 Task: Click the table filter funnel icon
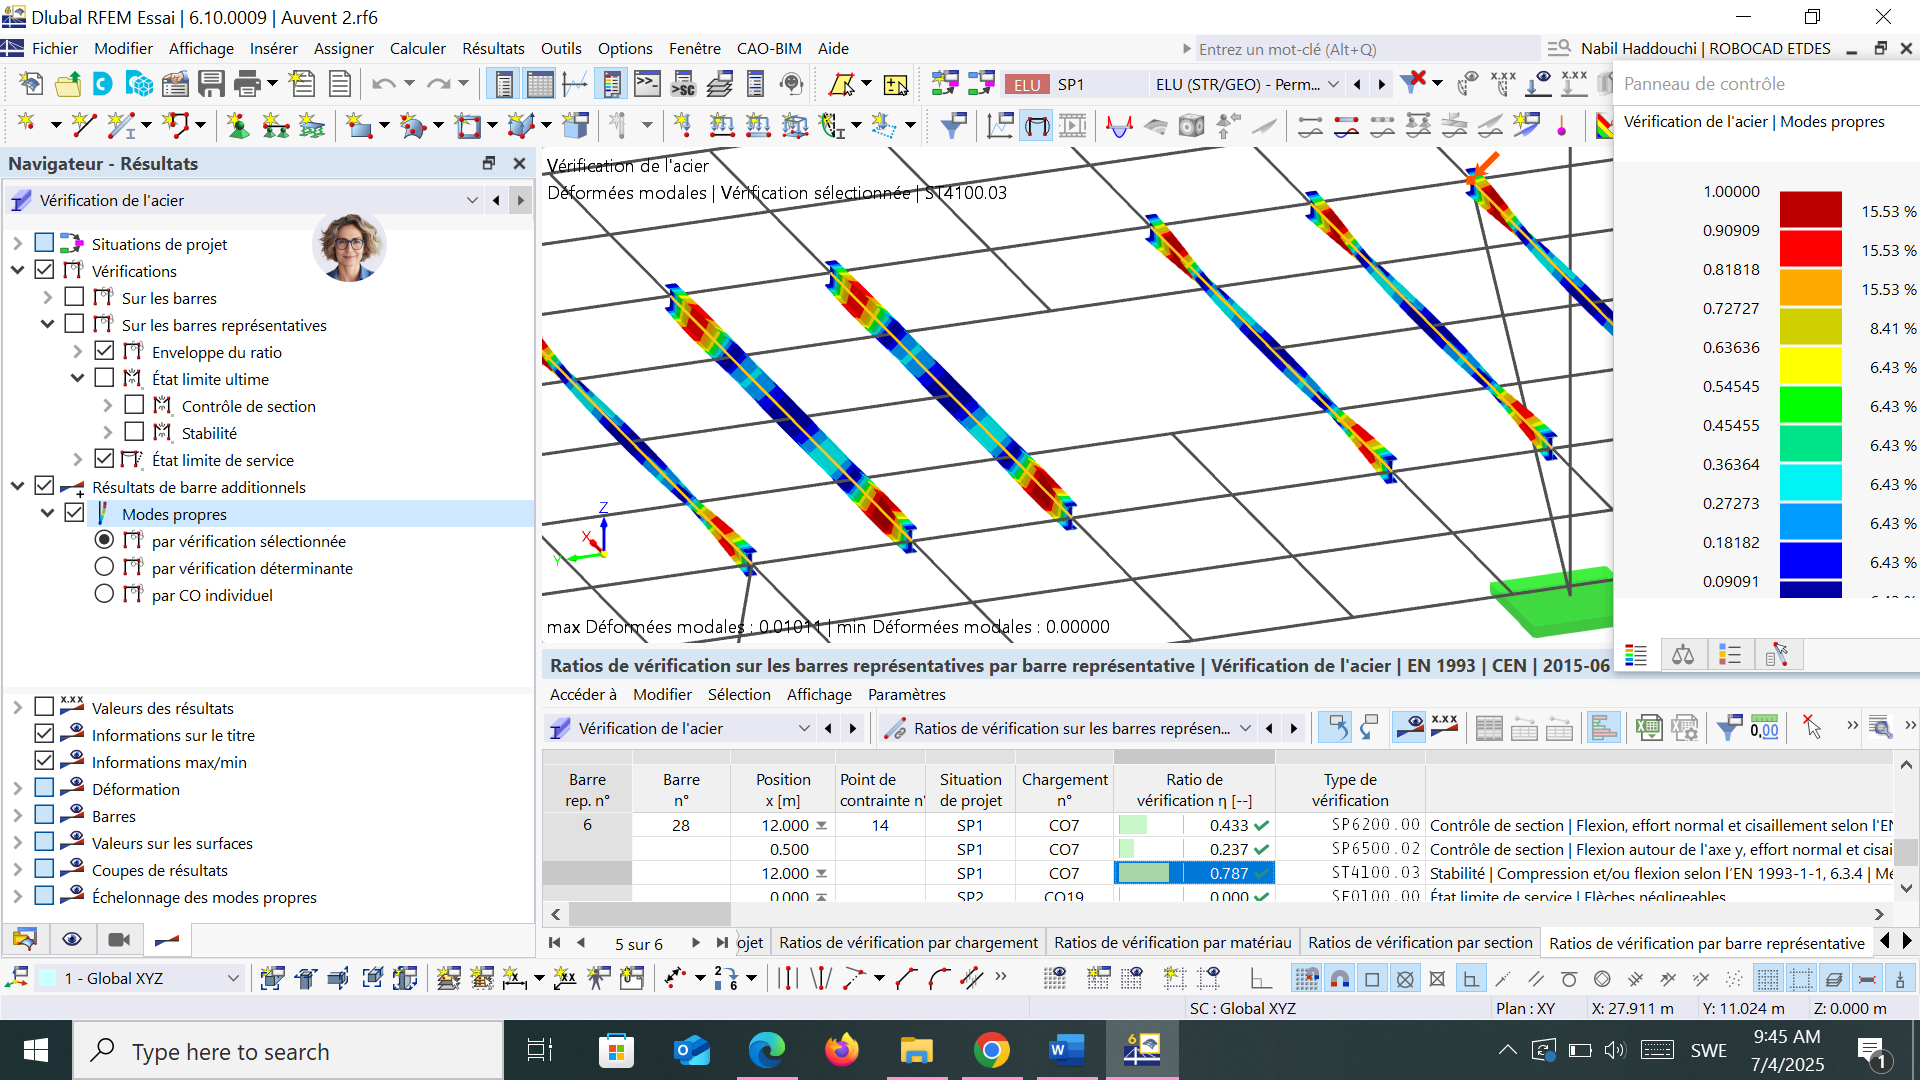tap(1729, 728)
